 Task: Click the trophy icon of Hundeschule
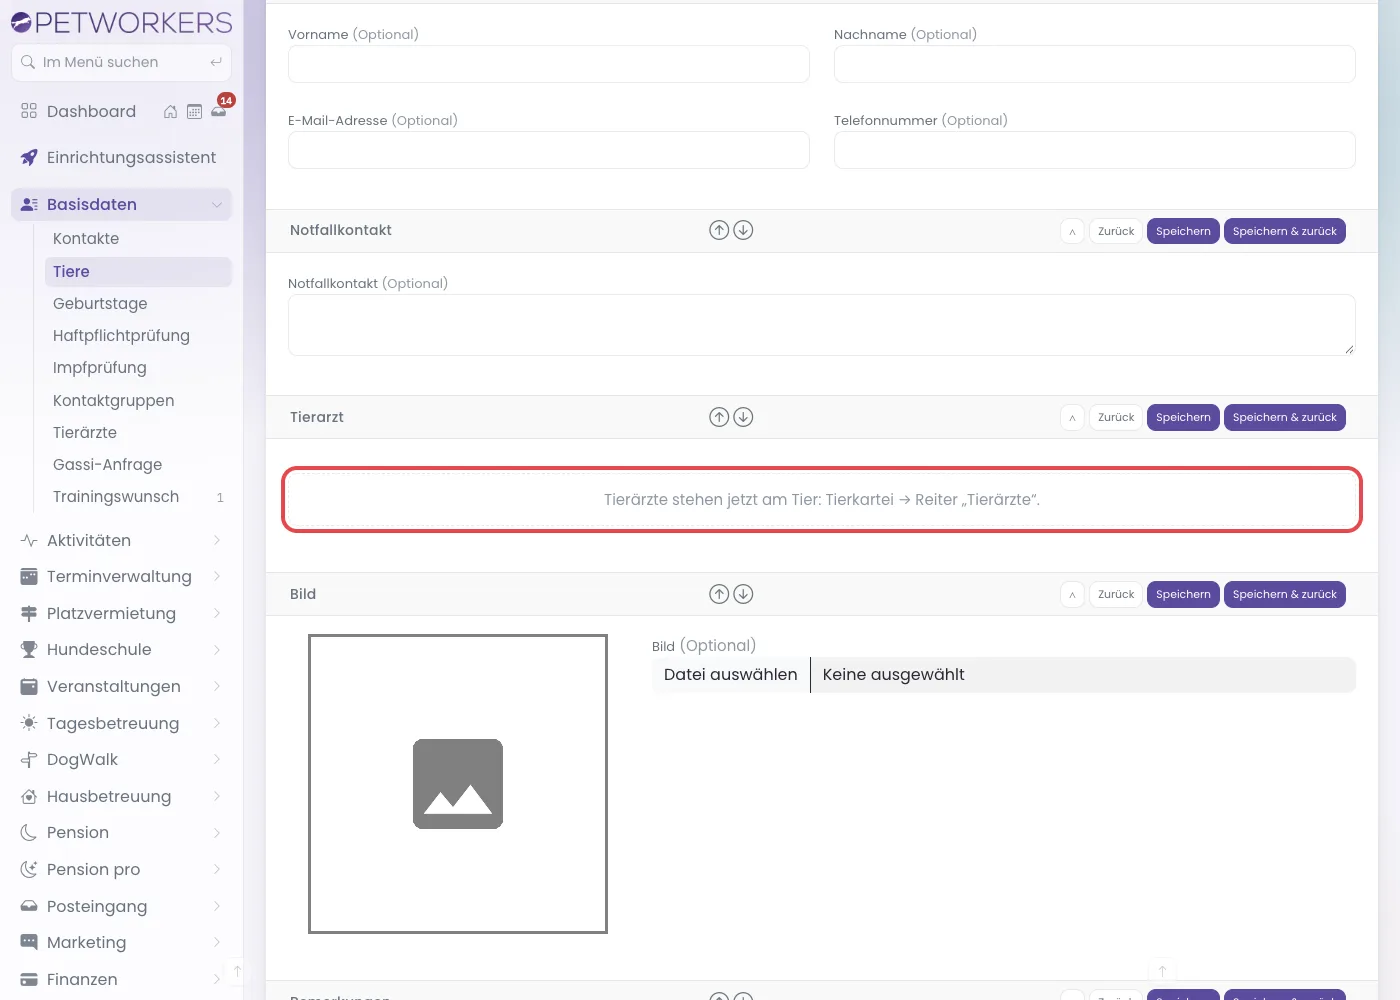coord(29,650)
